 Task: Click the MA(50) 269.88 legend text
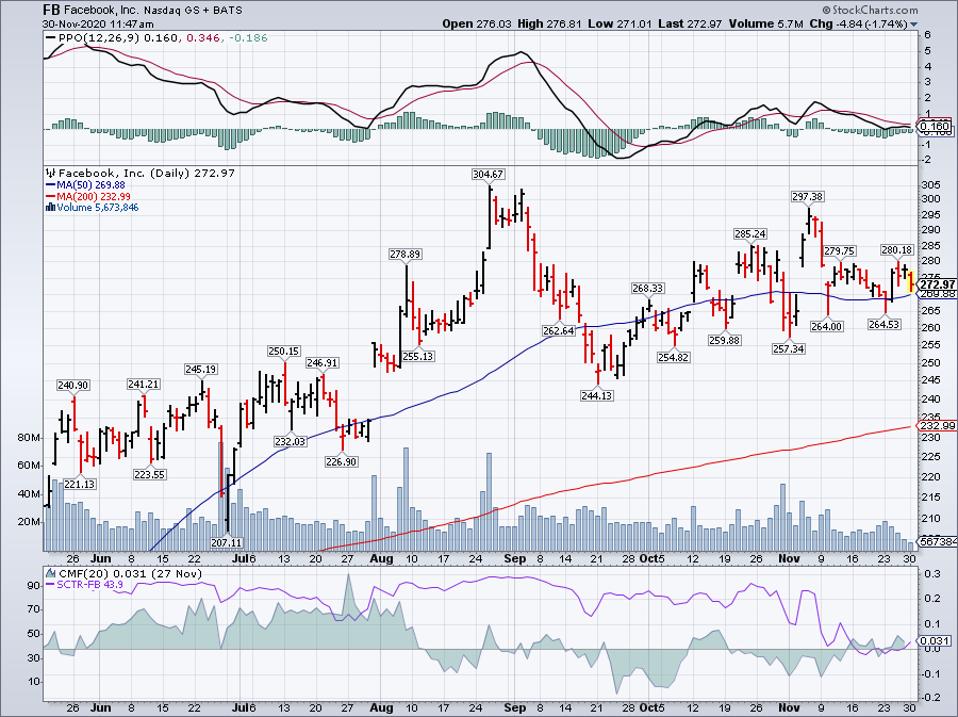click(91, 185)
